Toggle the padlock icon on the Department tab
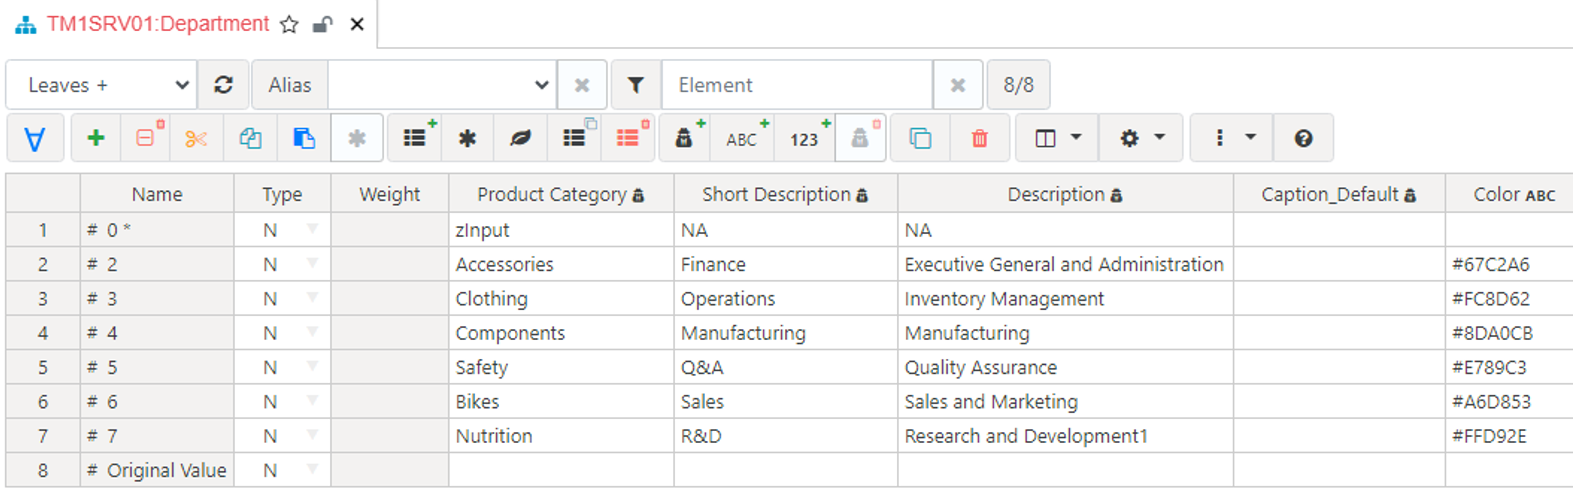The image size is (1578, 498). pyautogui.click(x=322, y=25)
